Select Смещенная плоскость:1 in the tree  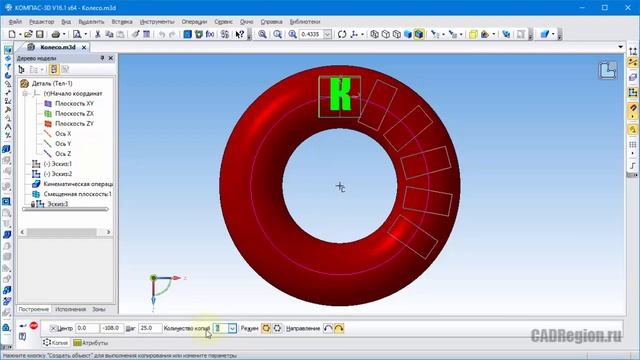click(77, 194)
